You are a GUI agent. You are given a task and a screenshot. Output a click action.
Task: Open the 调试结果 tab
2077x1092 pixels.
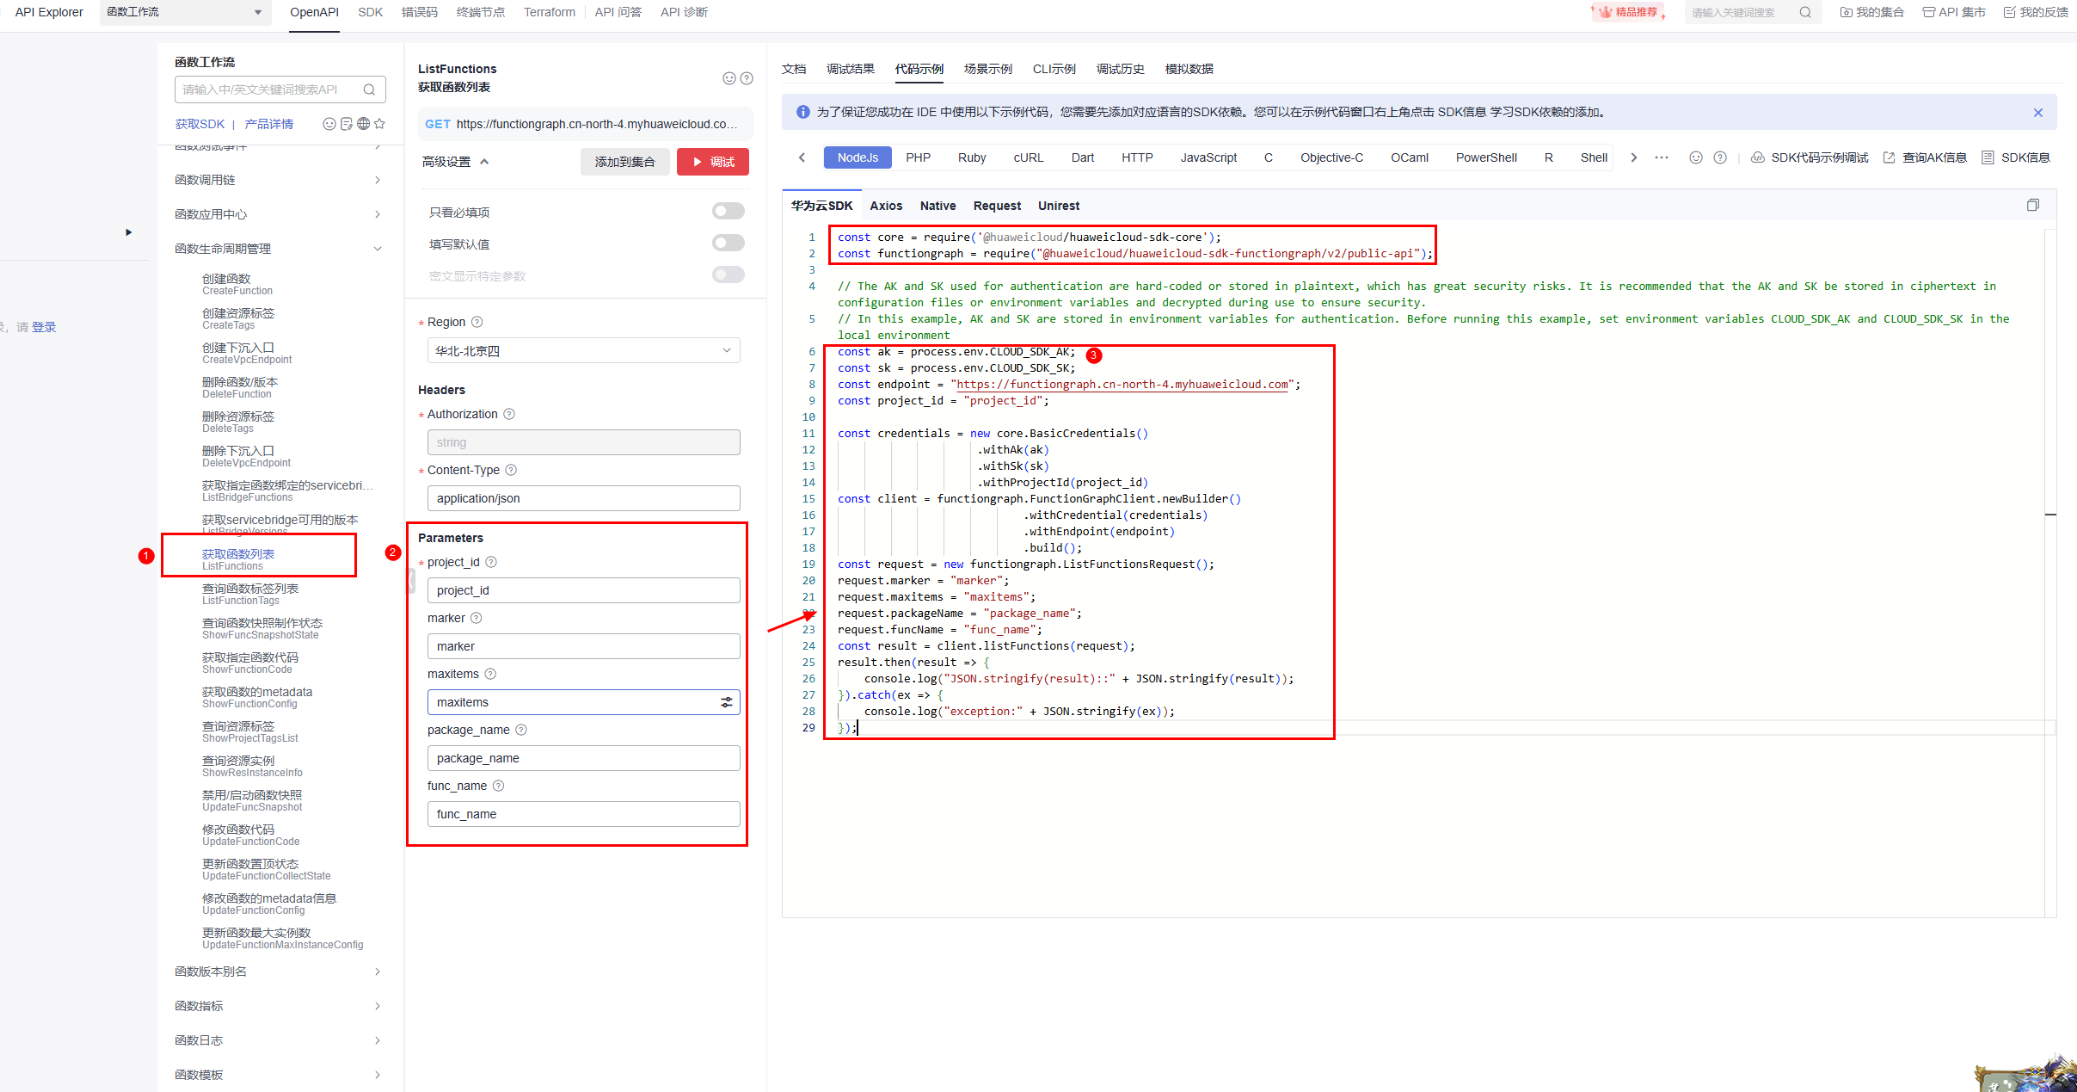pos(849,69)
